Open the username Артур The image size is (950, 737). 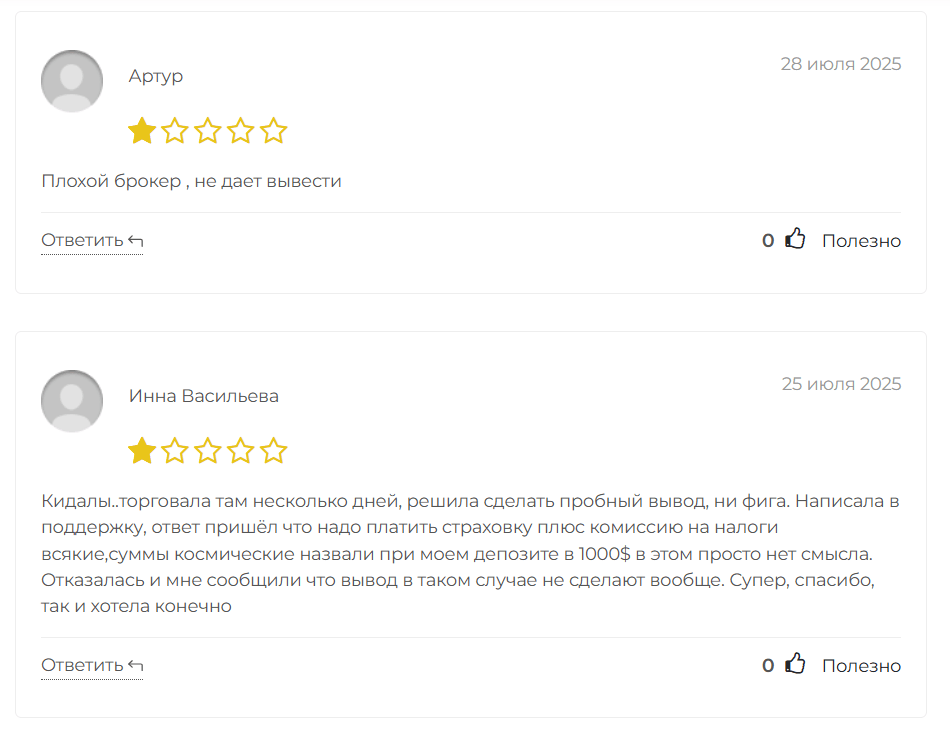[156, 76]
